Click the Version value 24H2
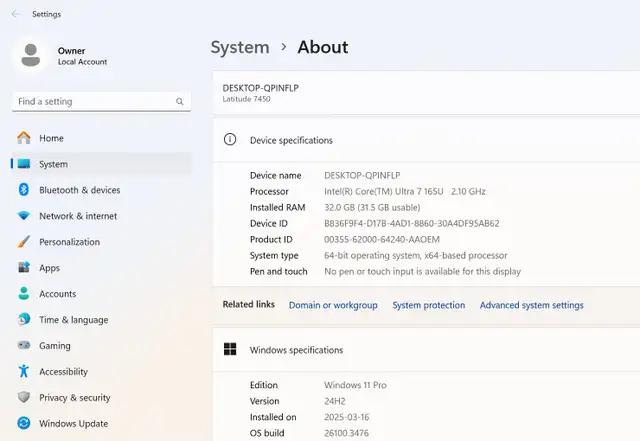 click(x=335, y=401)
